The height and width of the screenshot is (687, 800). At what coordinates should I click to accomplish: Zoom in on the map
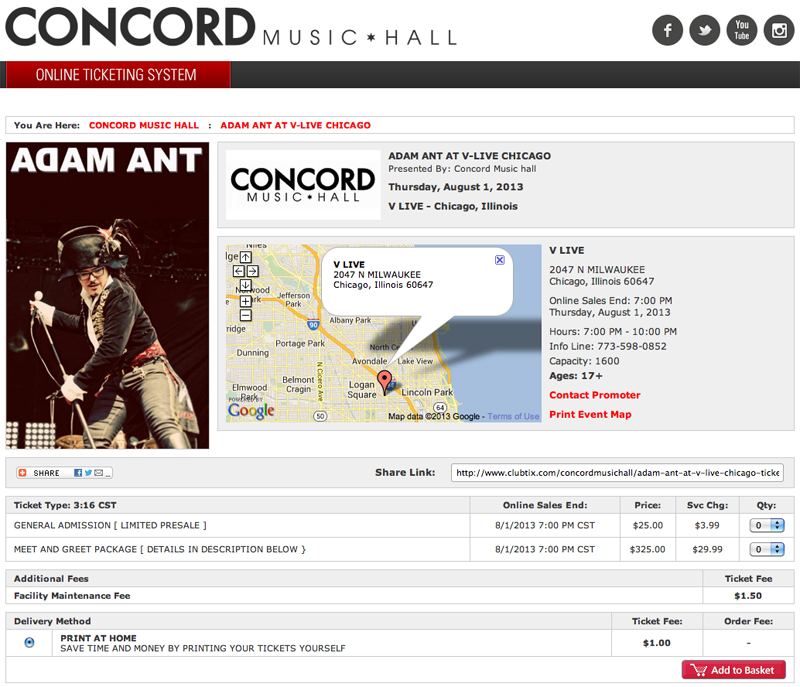(246, 300)
